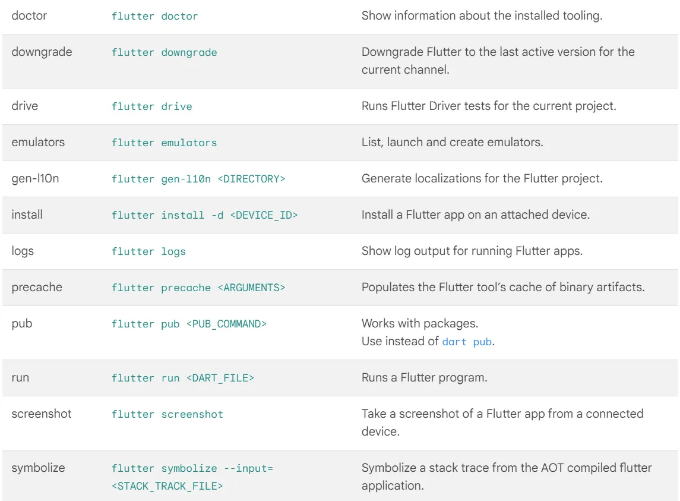Select 'flutter run <DART_FILE>' code
The width and height of the screenshot is (680, 501).
click(183, 378)
